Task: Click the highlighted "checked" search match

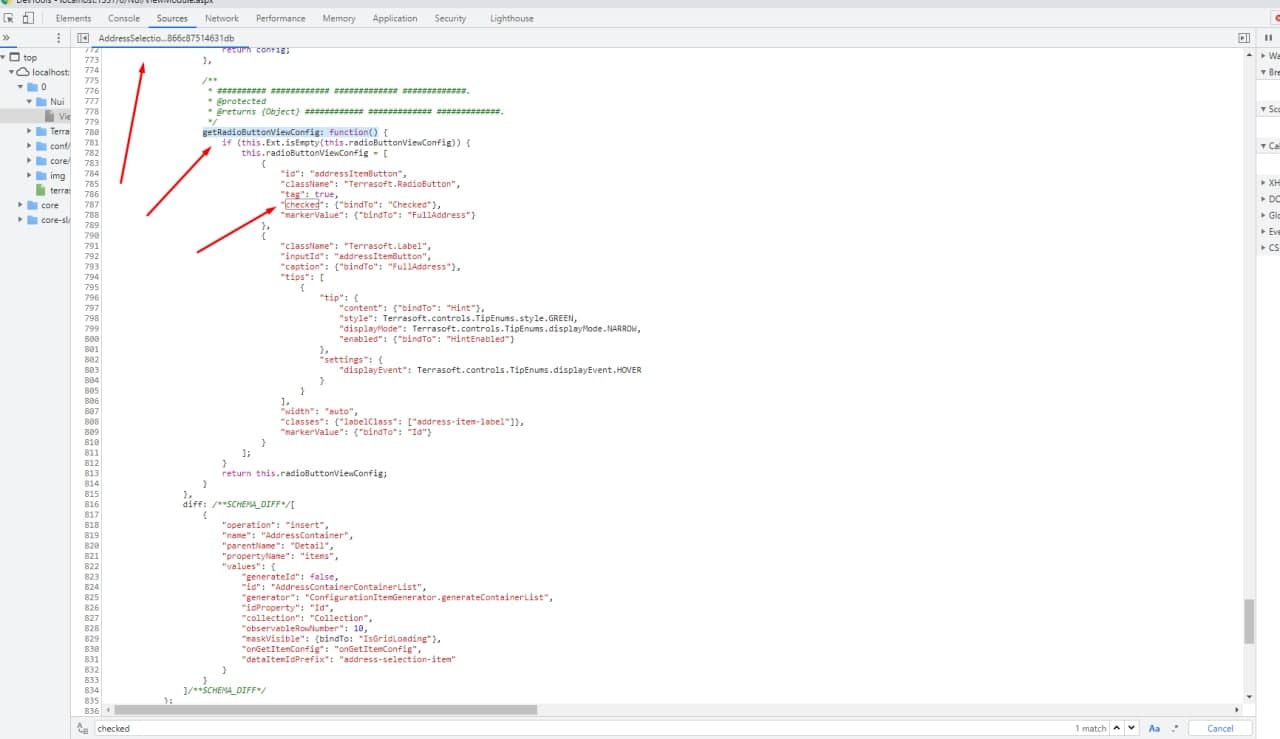Action: click(x=301, y=204)
